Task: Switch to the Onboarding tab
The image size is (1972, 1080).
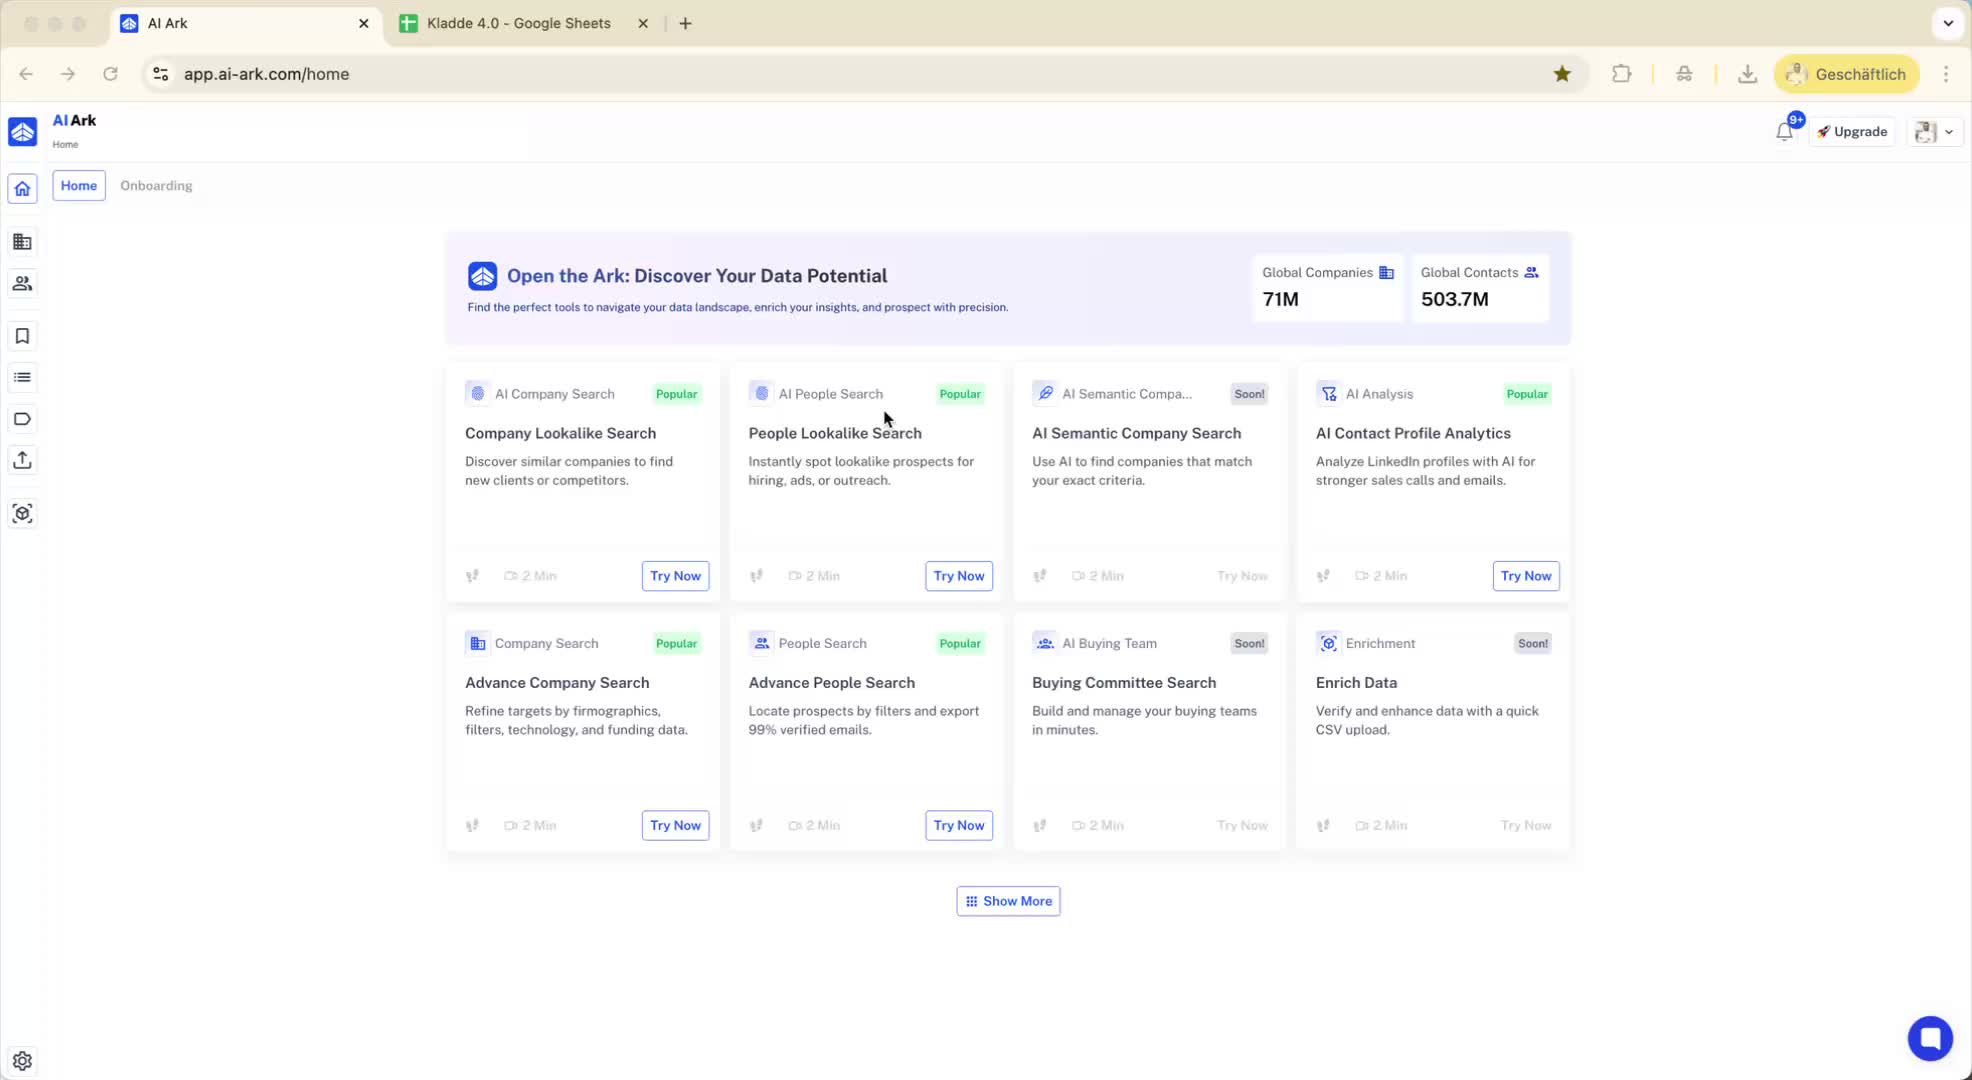Action: click(x=156, y=186)
